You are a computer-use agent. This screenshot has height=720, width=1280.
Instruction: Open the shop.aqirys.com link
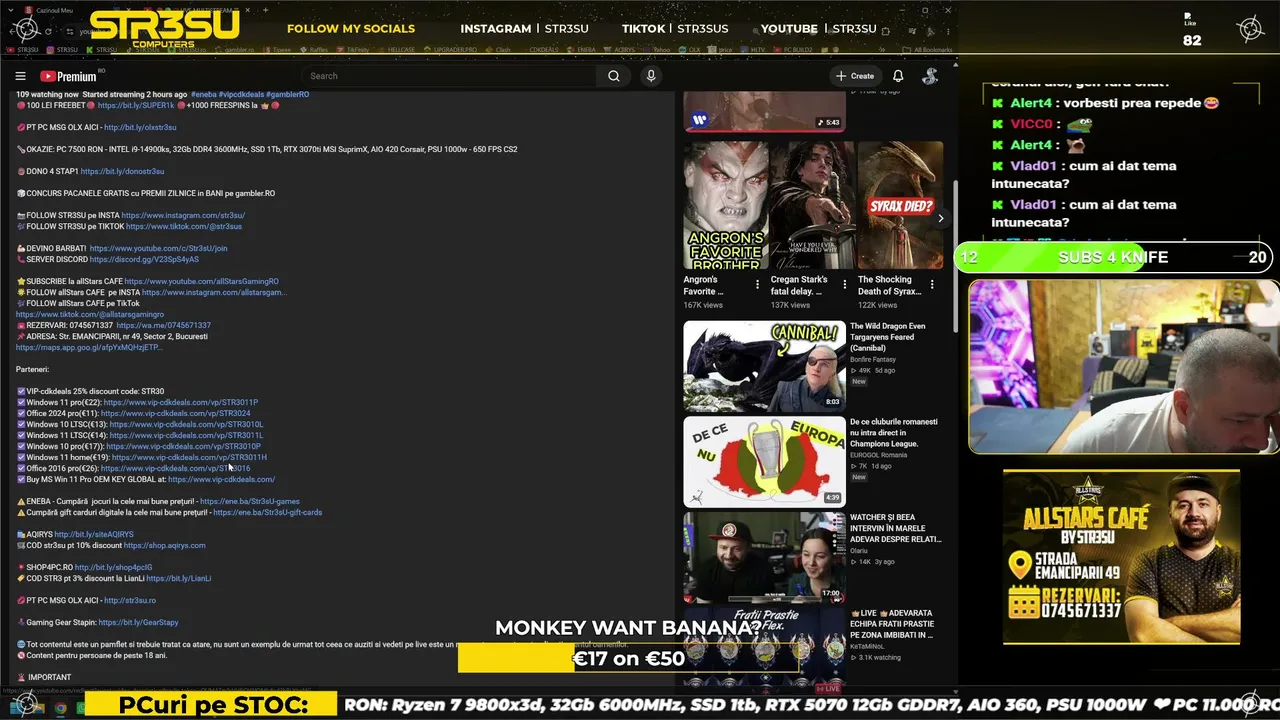click(164, 545)
